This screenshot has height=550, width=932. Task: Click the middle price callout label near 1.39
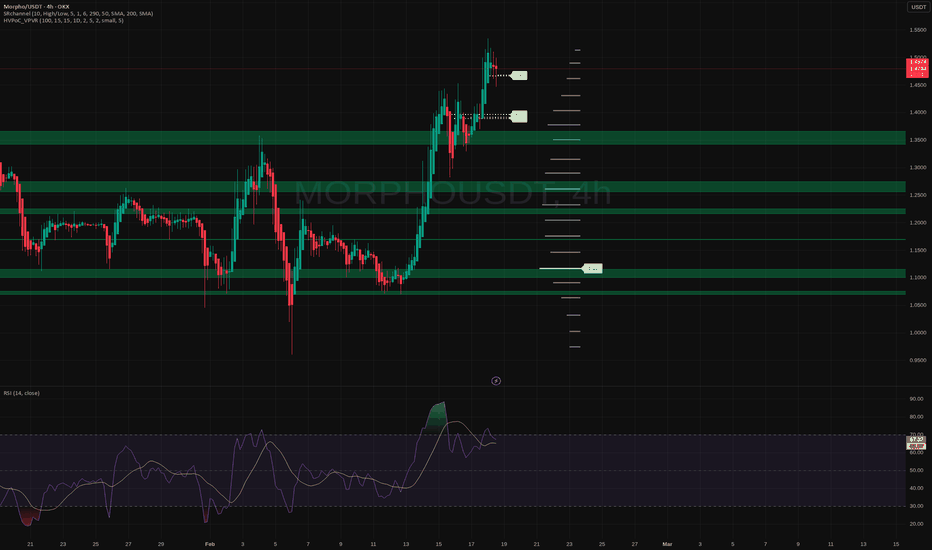518,116
